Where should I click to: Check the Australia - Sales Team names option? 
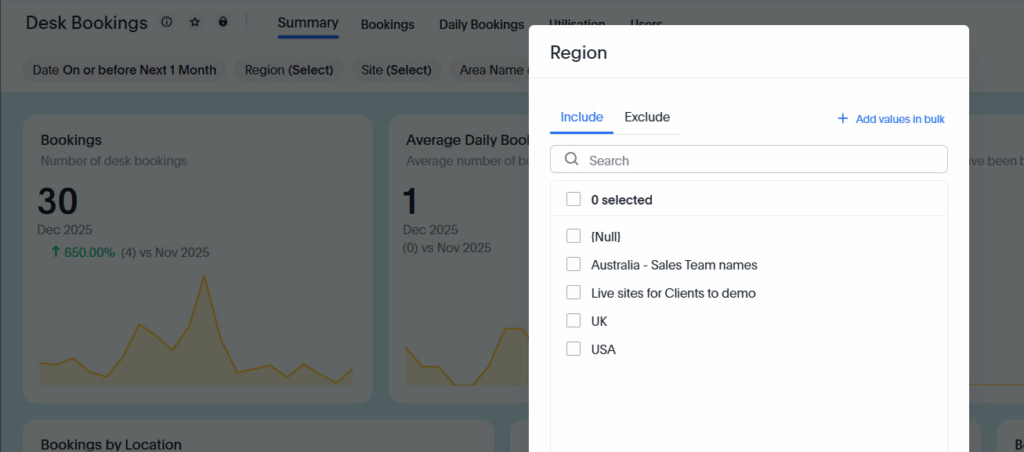point(573,265)
